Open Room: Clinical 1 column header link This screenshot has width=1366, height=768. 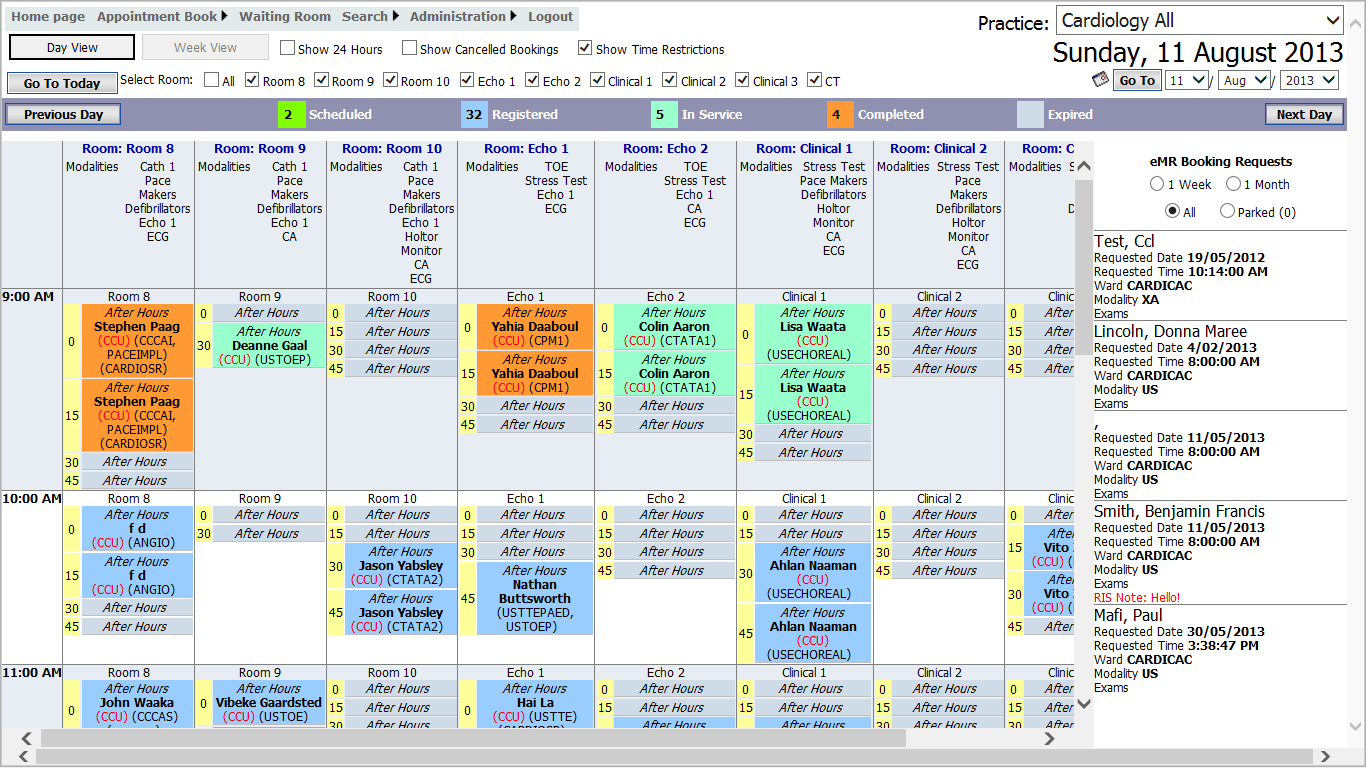[x=804, y=148]
